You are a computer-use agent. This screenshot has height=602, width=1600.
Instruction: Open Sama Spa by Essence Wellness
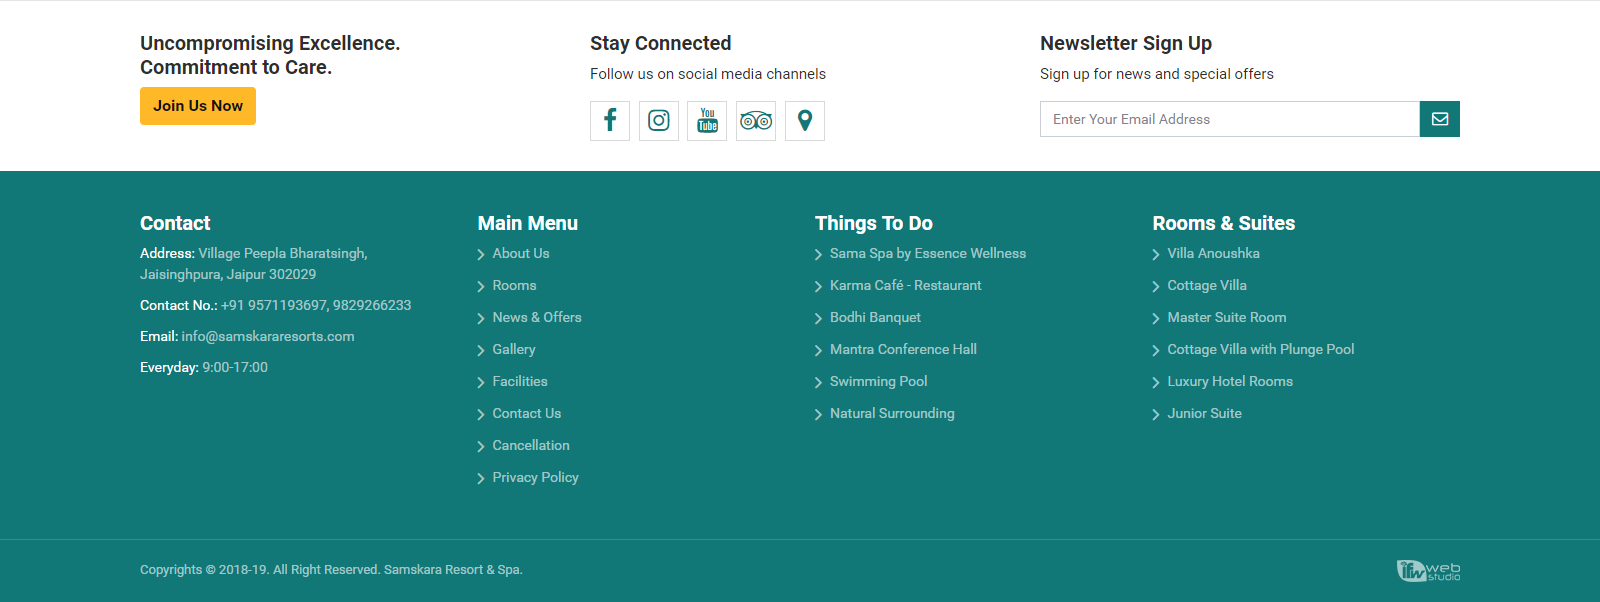pos(927,254)
